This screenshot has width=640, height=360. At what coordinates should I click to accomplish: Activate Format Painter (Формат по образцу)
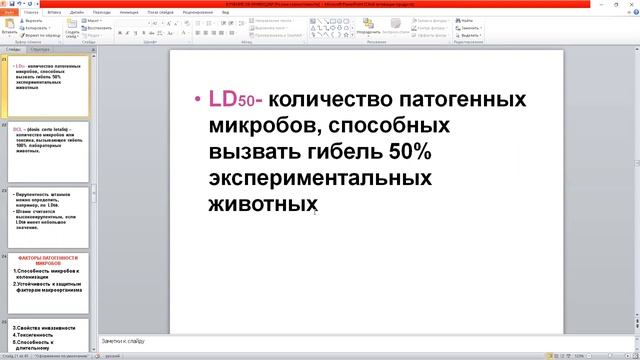pos(40,36)
